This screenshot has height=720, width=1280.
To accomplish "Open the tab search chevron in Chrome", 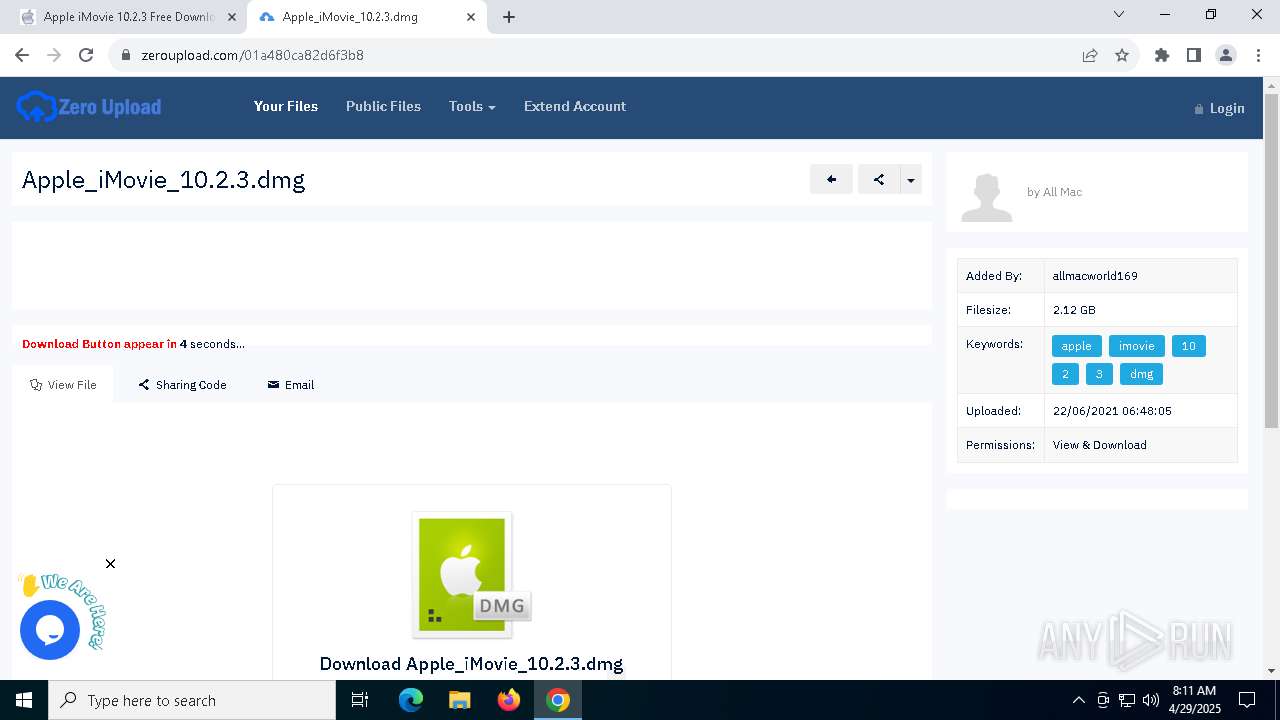I will click(1119, 15).
